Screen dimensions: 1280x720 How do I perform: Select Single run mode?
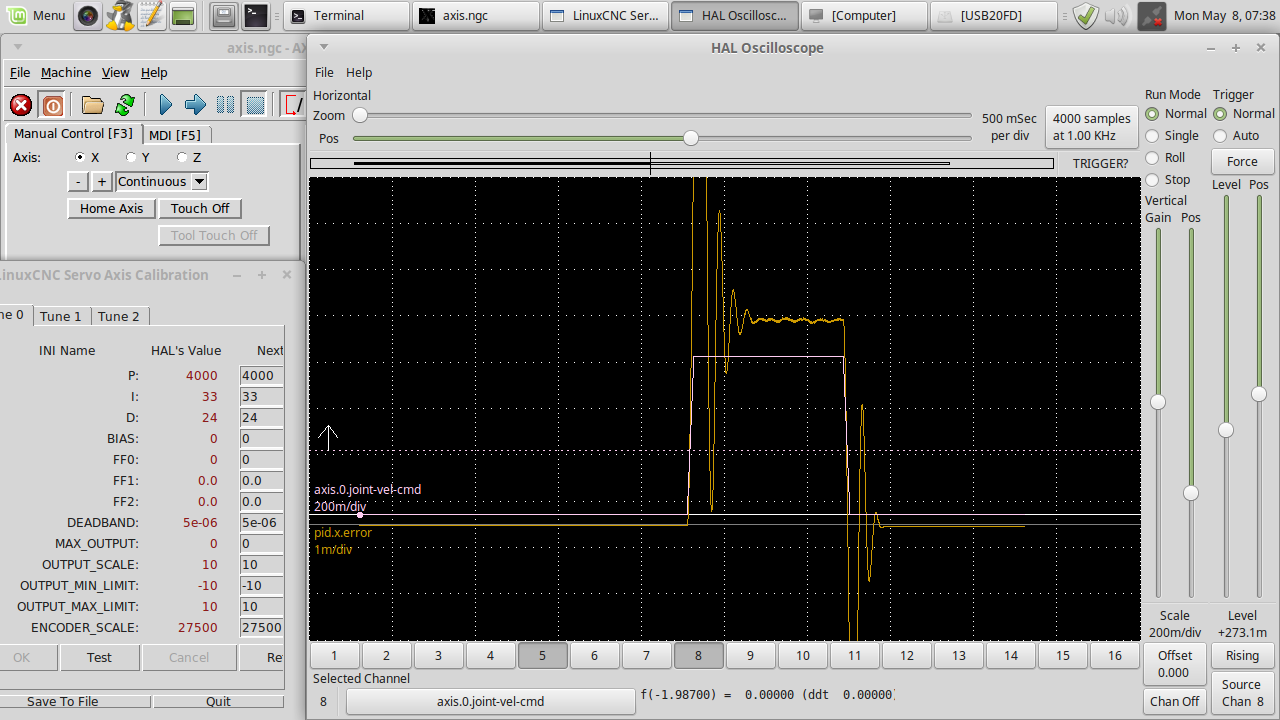click(x=1152, y=136)
